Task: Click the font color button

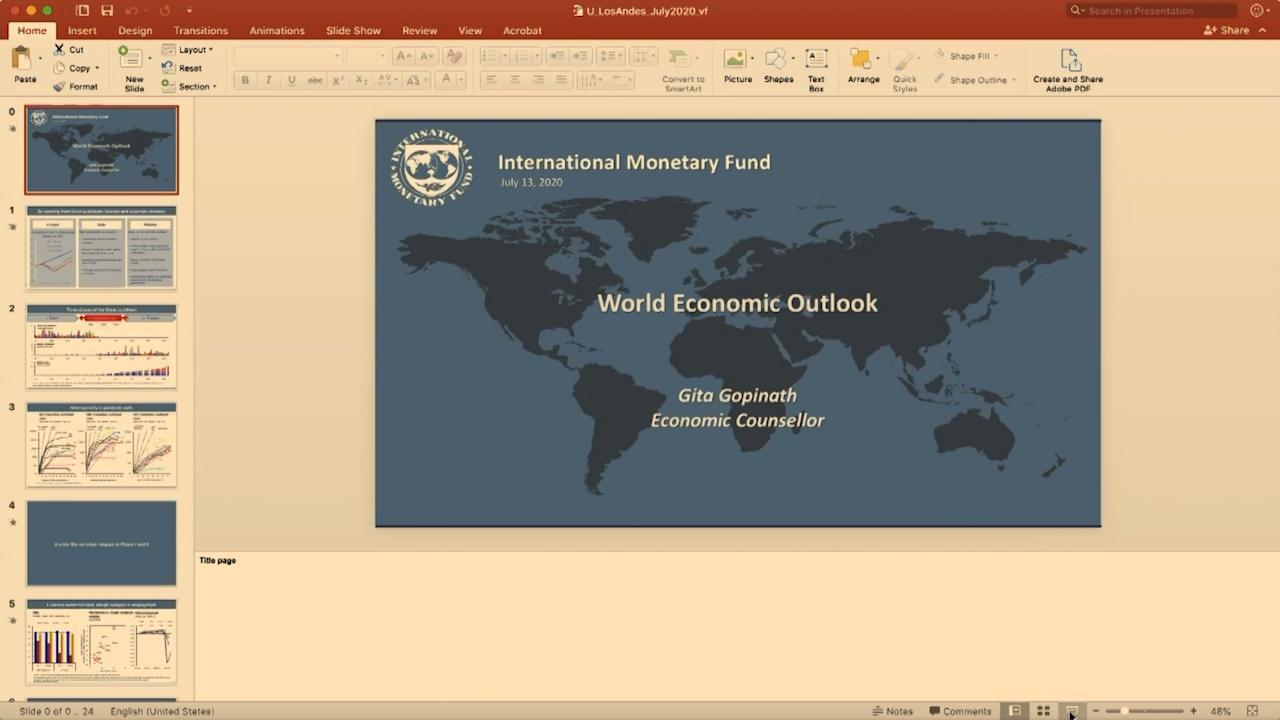Action: 448,80
